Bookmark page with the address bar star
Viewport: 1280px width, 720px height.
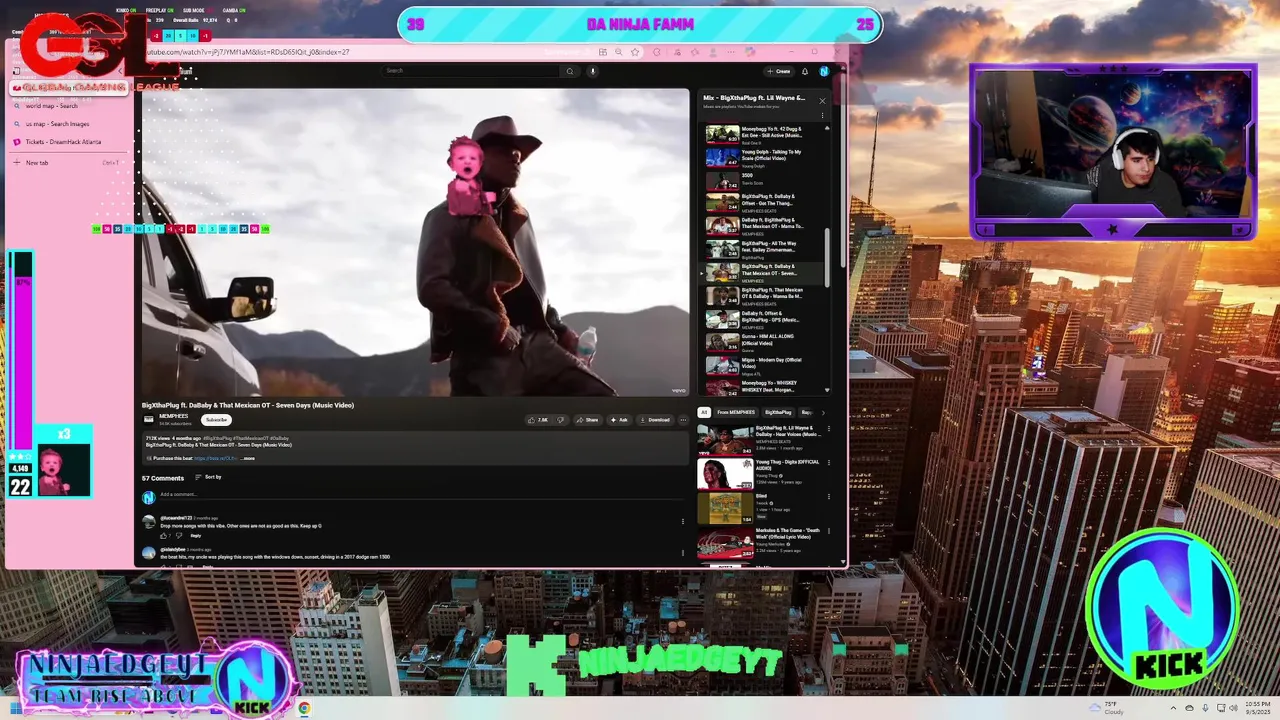click(634, 52)
